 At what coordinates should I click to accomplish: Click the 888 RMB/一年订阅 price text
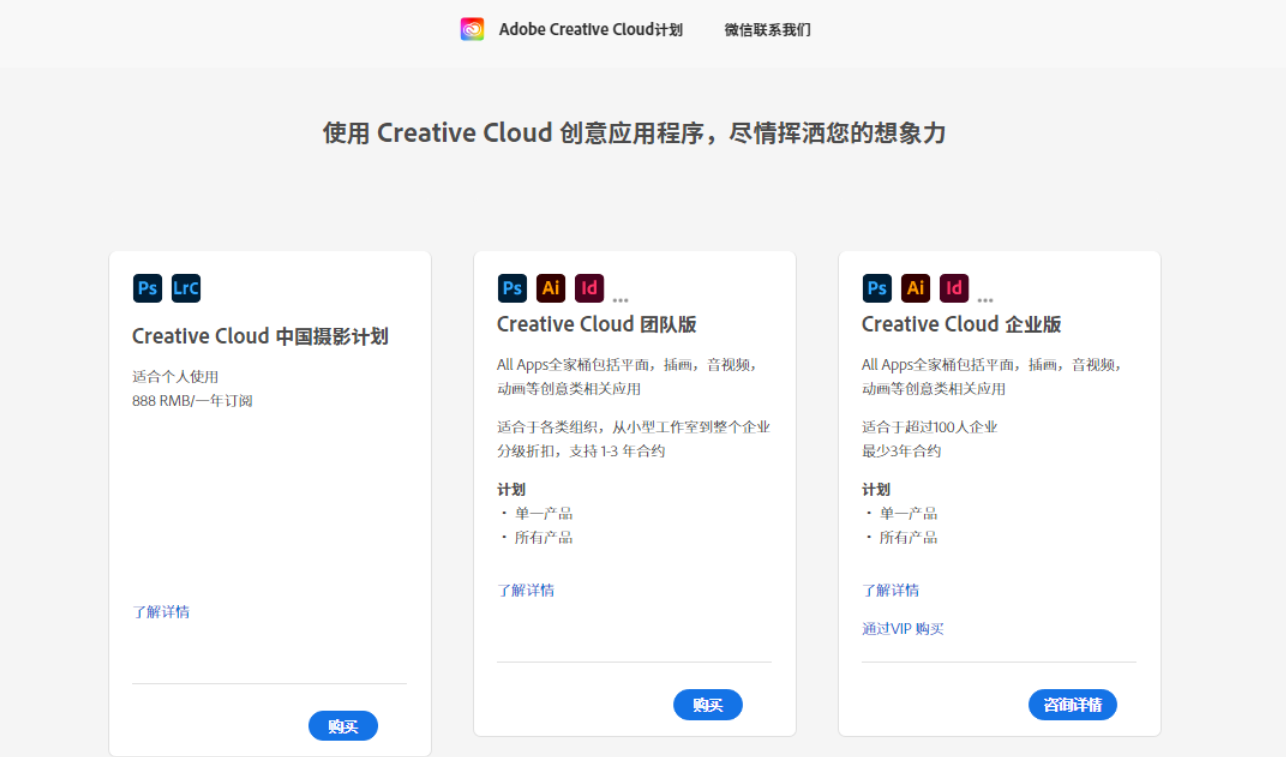click(192, 401)
